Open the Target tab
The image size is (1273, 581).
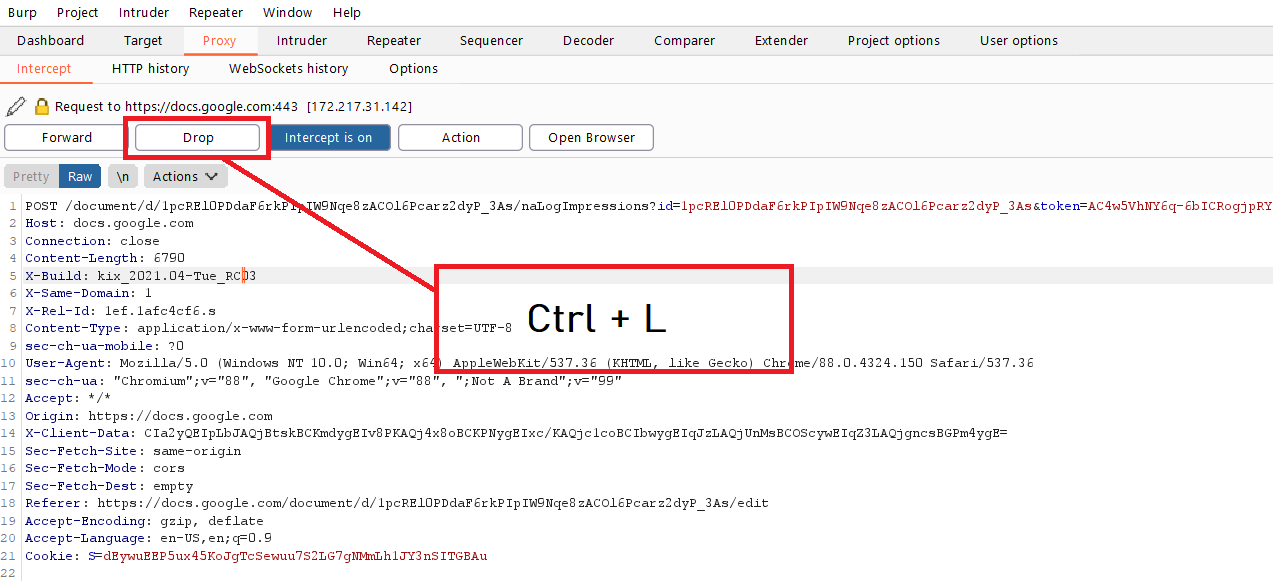click(142, 40)
